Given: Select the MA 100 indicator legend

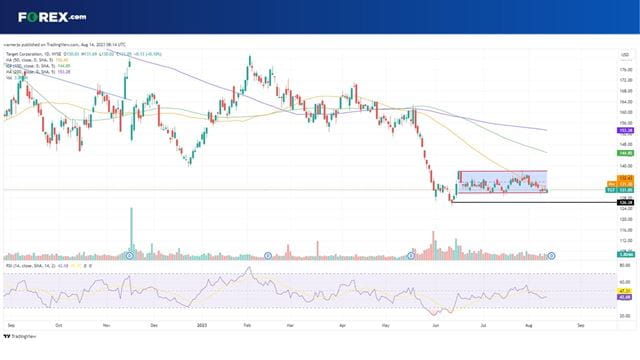Looking at the screenshot, I should pos(38,66).
